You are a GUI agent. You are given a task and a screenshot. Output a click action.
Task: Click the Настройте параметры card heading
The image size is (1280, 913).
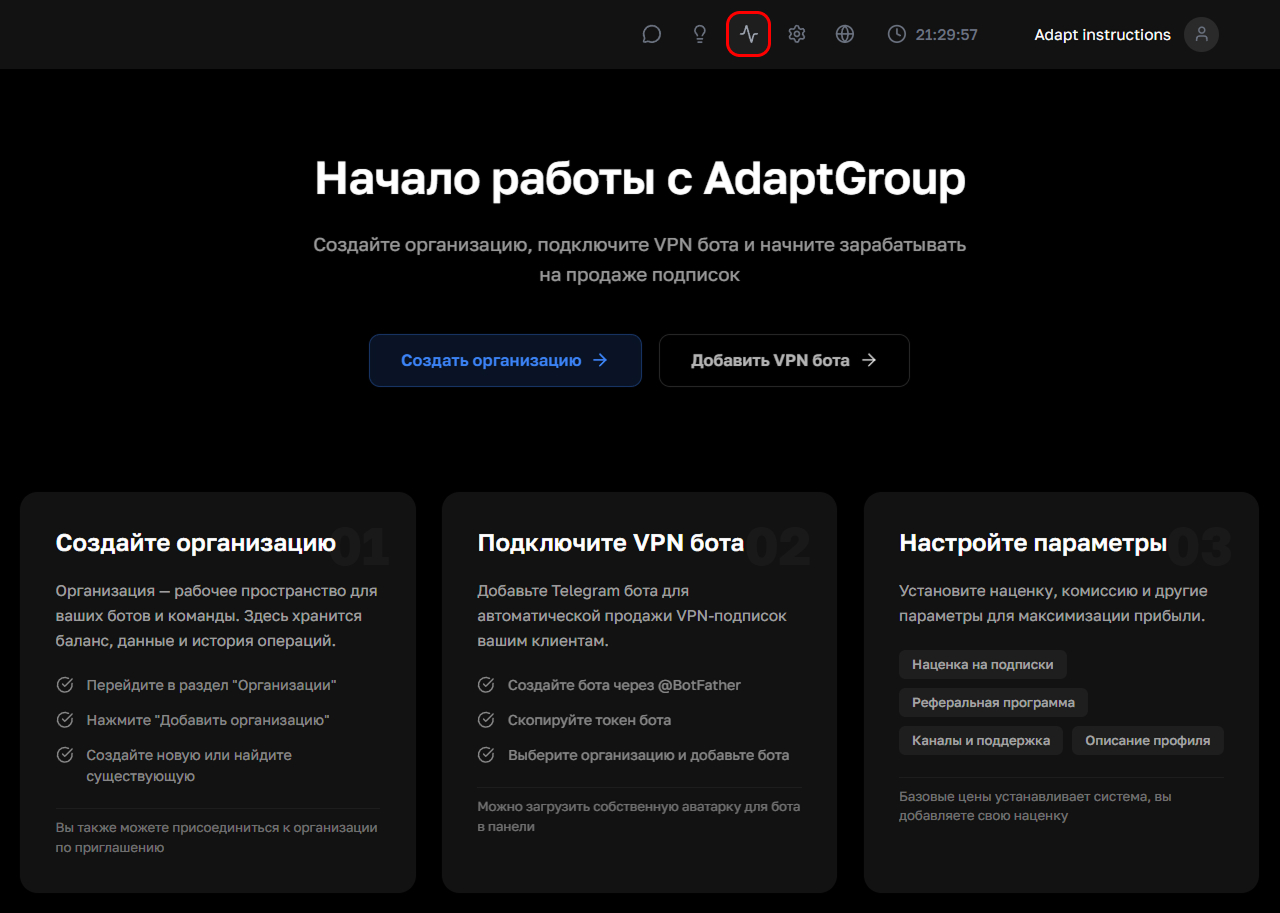[x=1033, y=543]
